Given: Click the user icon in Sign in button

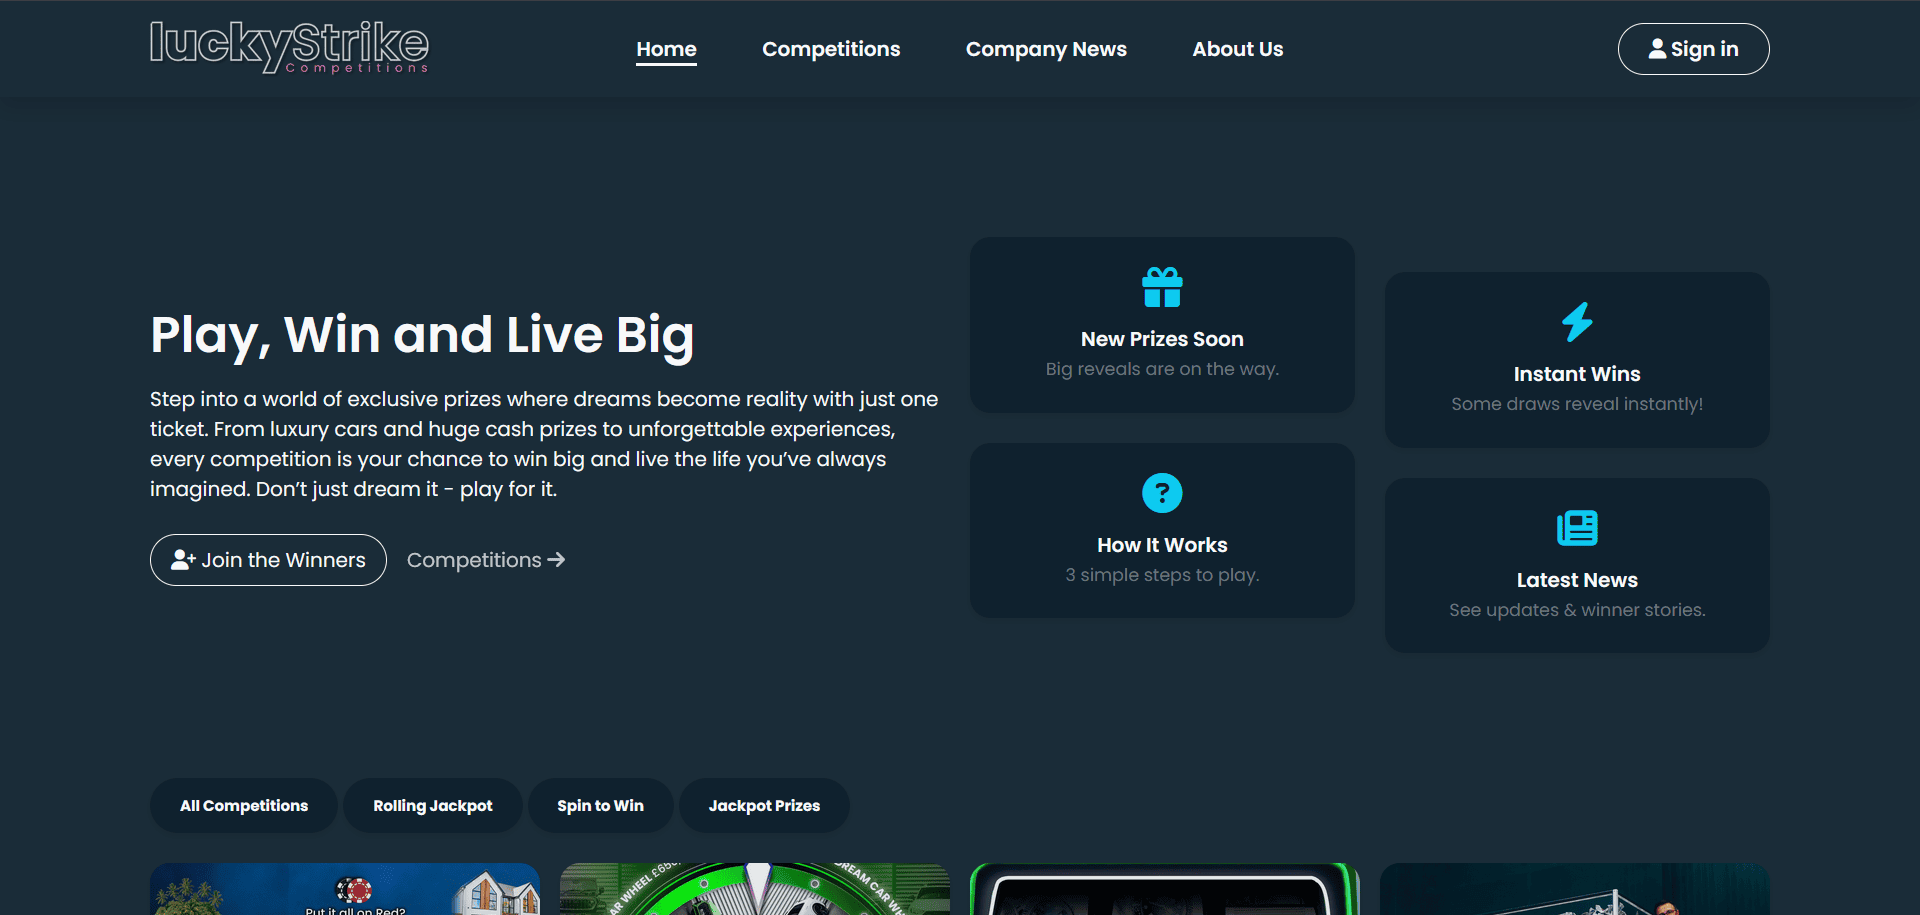Looking at the screenshot, I should (1657, 49).
